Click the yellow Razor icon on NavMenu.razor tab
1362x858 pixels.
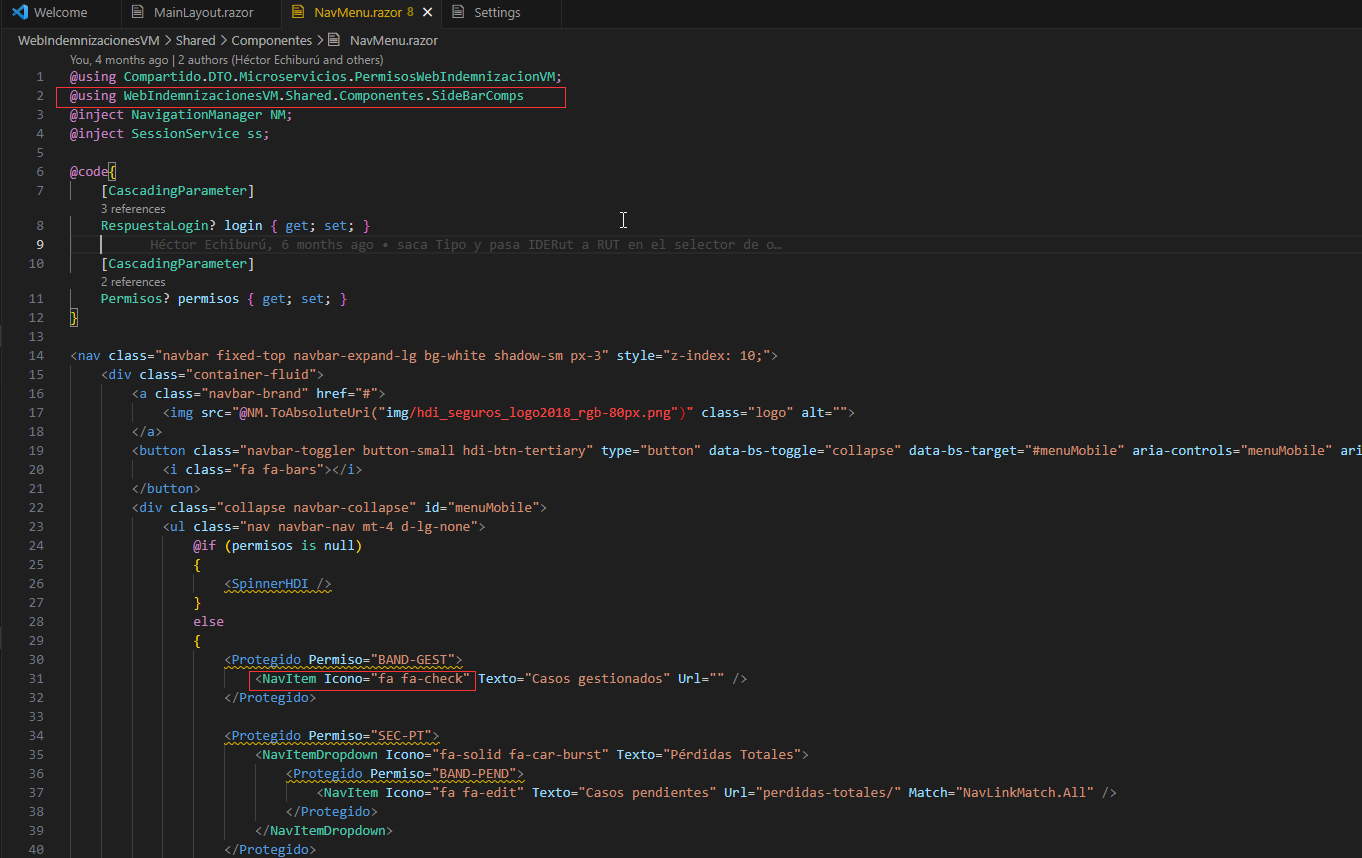pos(297,13)
